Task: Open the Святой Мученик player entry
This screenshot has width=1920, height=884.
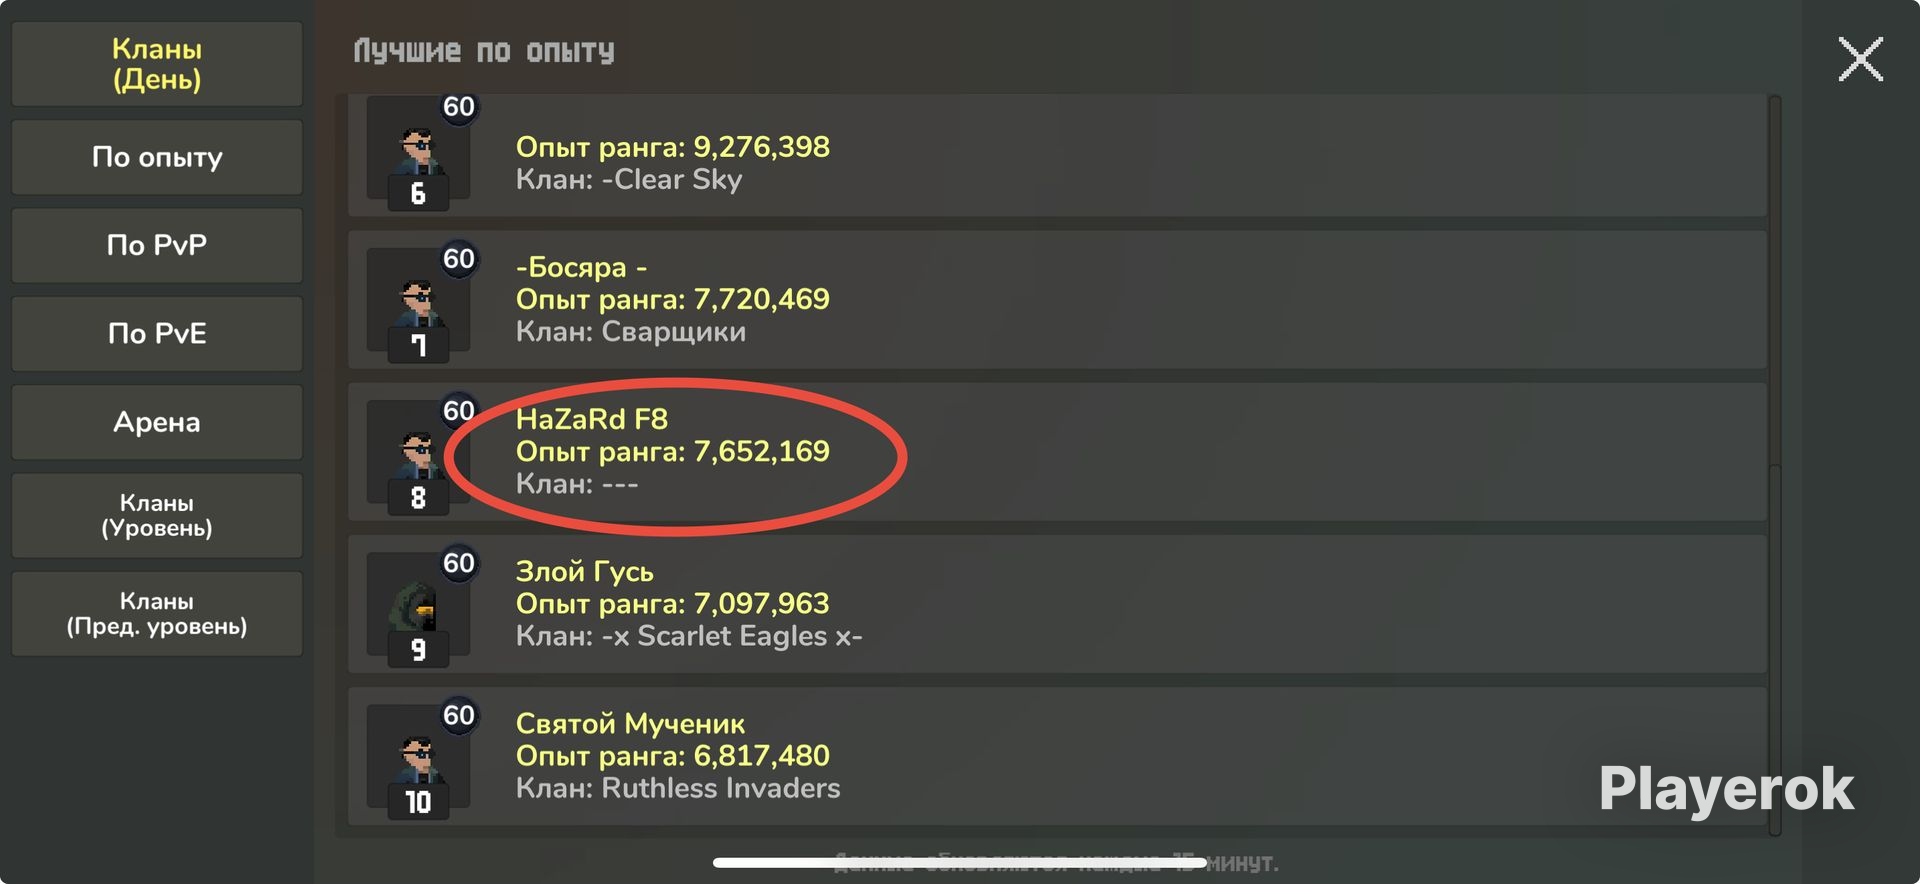Action: tap(1057, 756)
